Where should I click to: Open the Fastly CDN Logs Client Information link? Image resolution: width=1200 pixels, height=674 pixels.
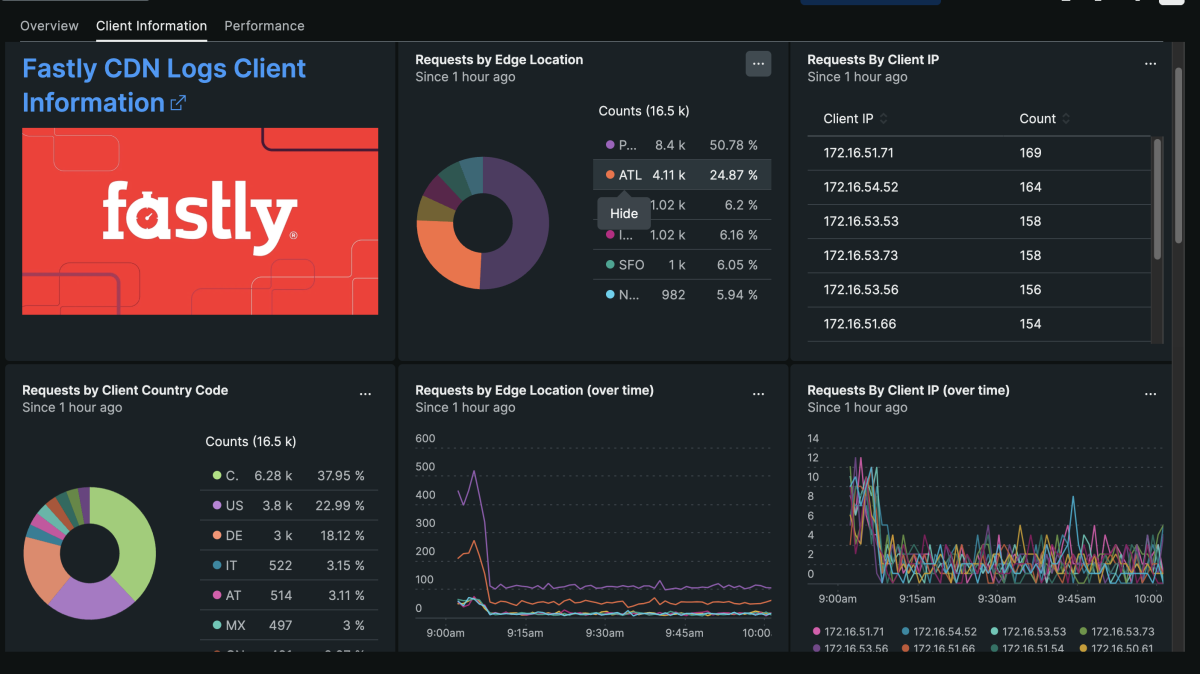pyautogui.click(x=163, y=70)
